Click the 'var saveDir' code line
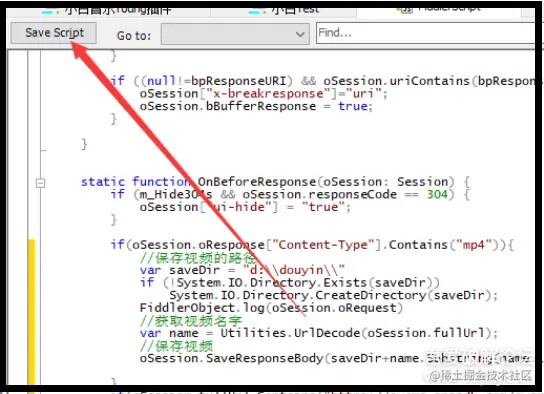The image size is (544, 394). coord(242,270)
